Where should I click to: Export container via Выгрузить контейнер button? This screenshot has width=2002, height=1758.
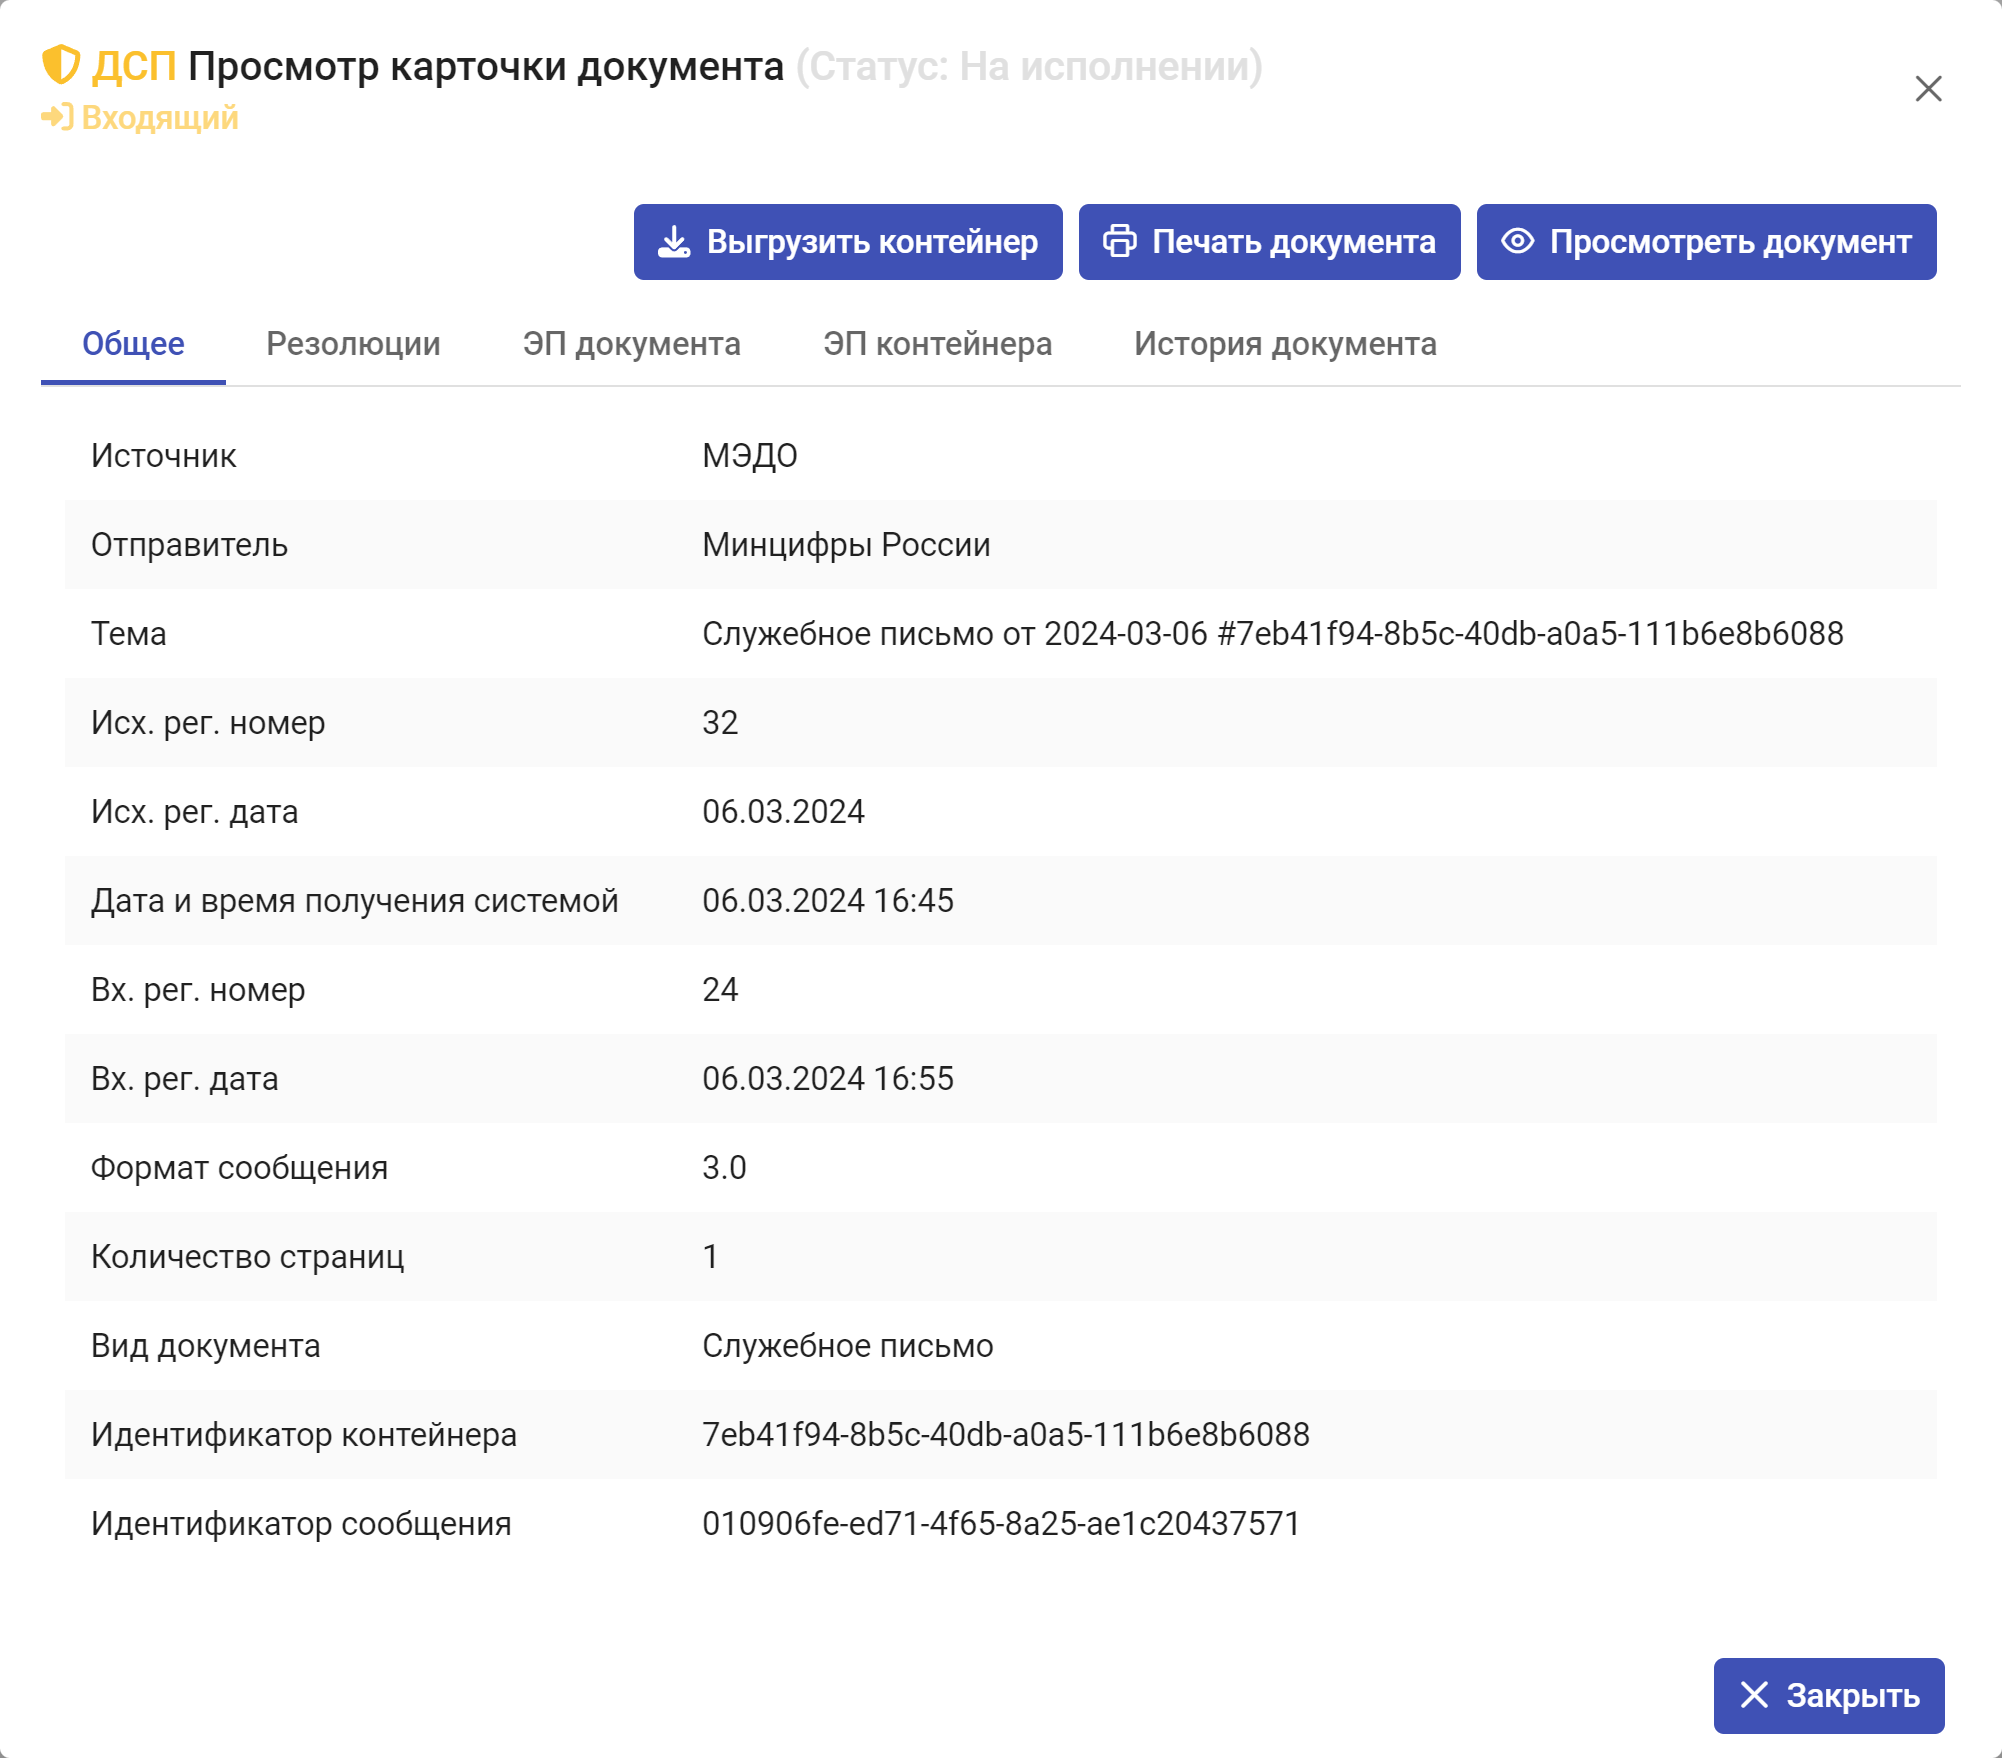848,242
